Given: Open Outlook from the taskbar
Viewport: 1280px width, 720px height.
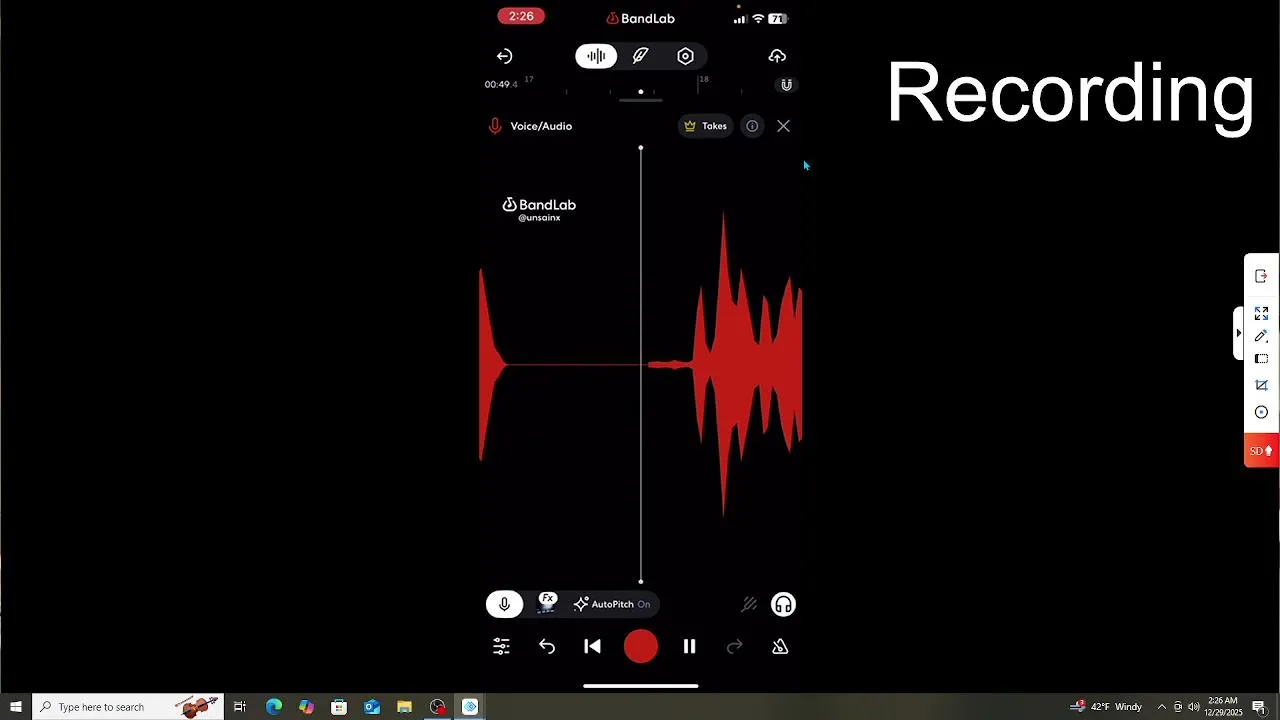Looking at the screenshot, I should point(372,707).
